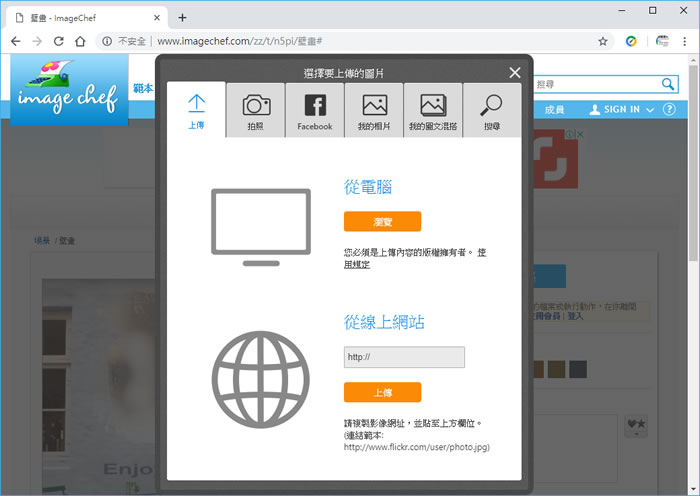This screenshot has width=700, height=496.
Task: Open the 拍照 camera tab
Action: pyautogui.click(x=256, y=111)
